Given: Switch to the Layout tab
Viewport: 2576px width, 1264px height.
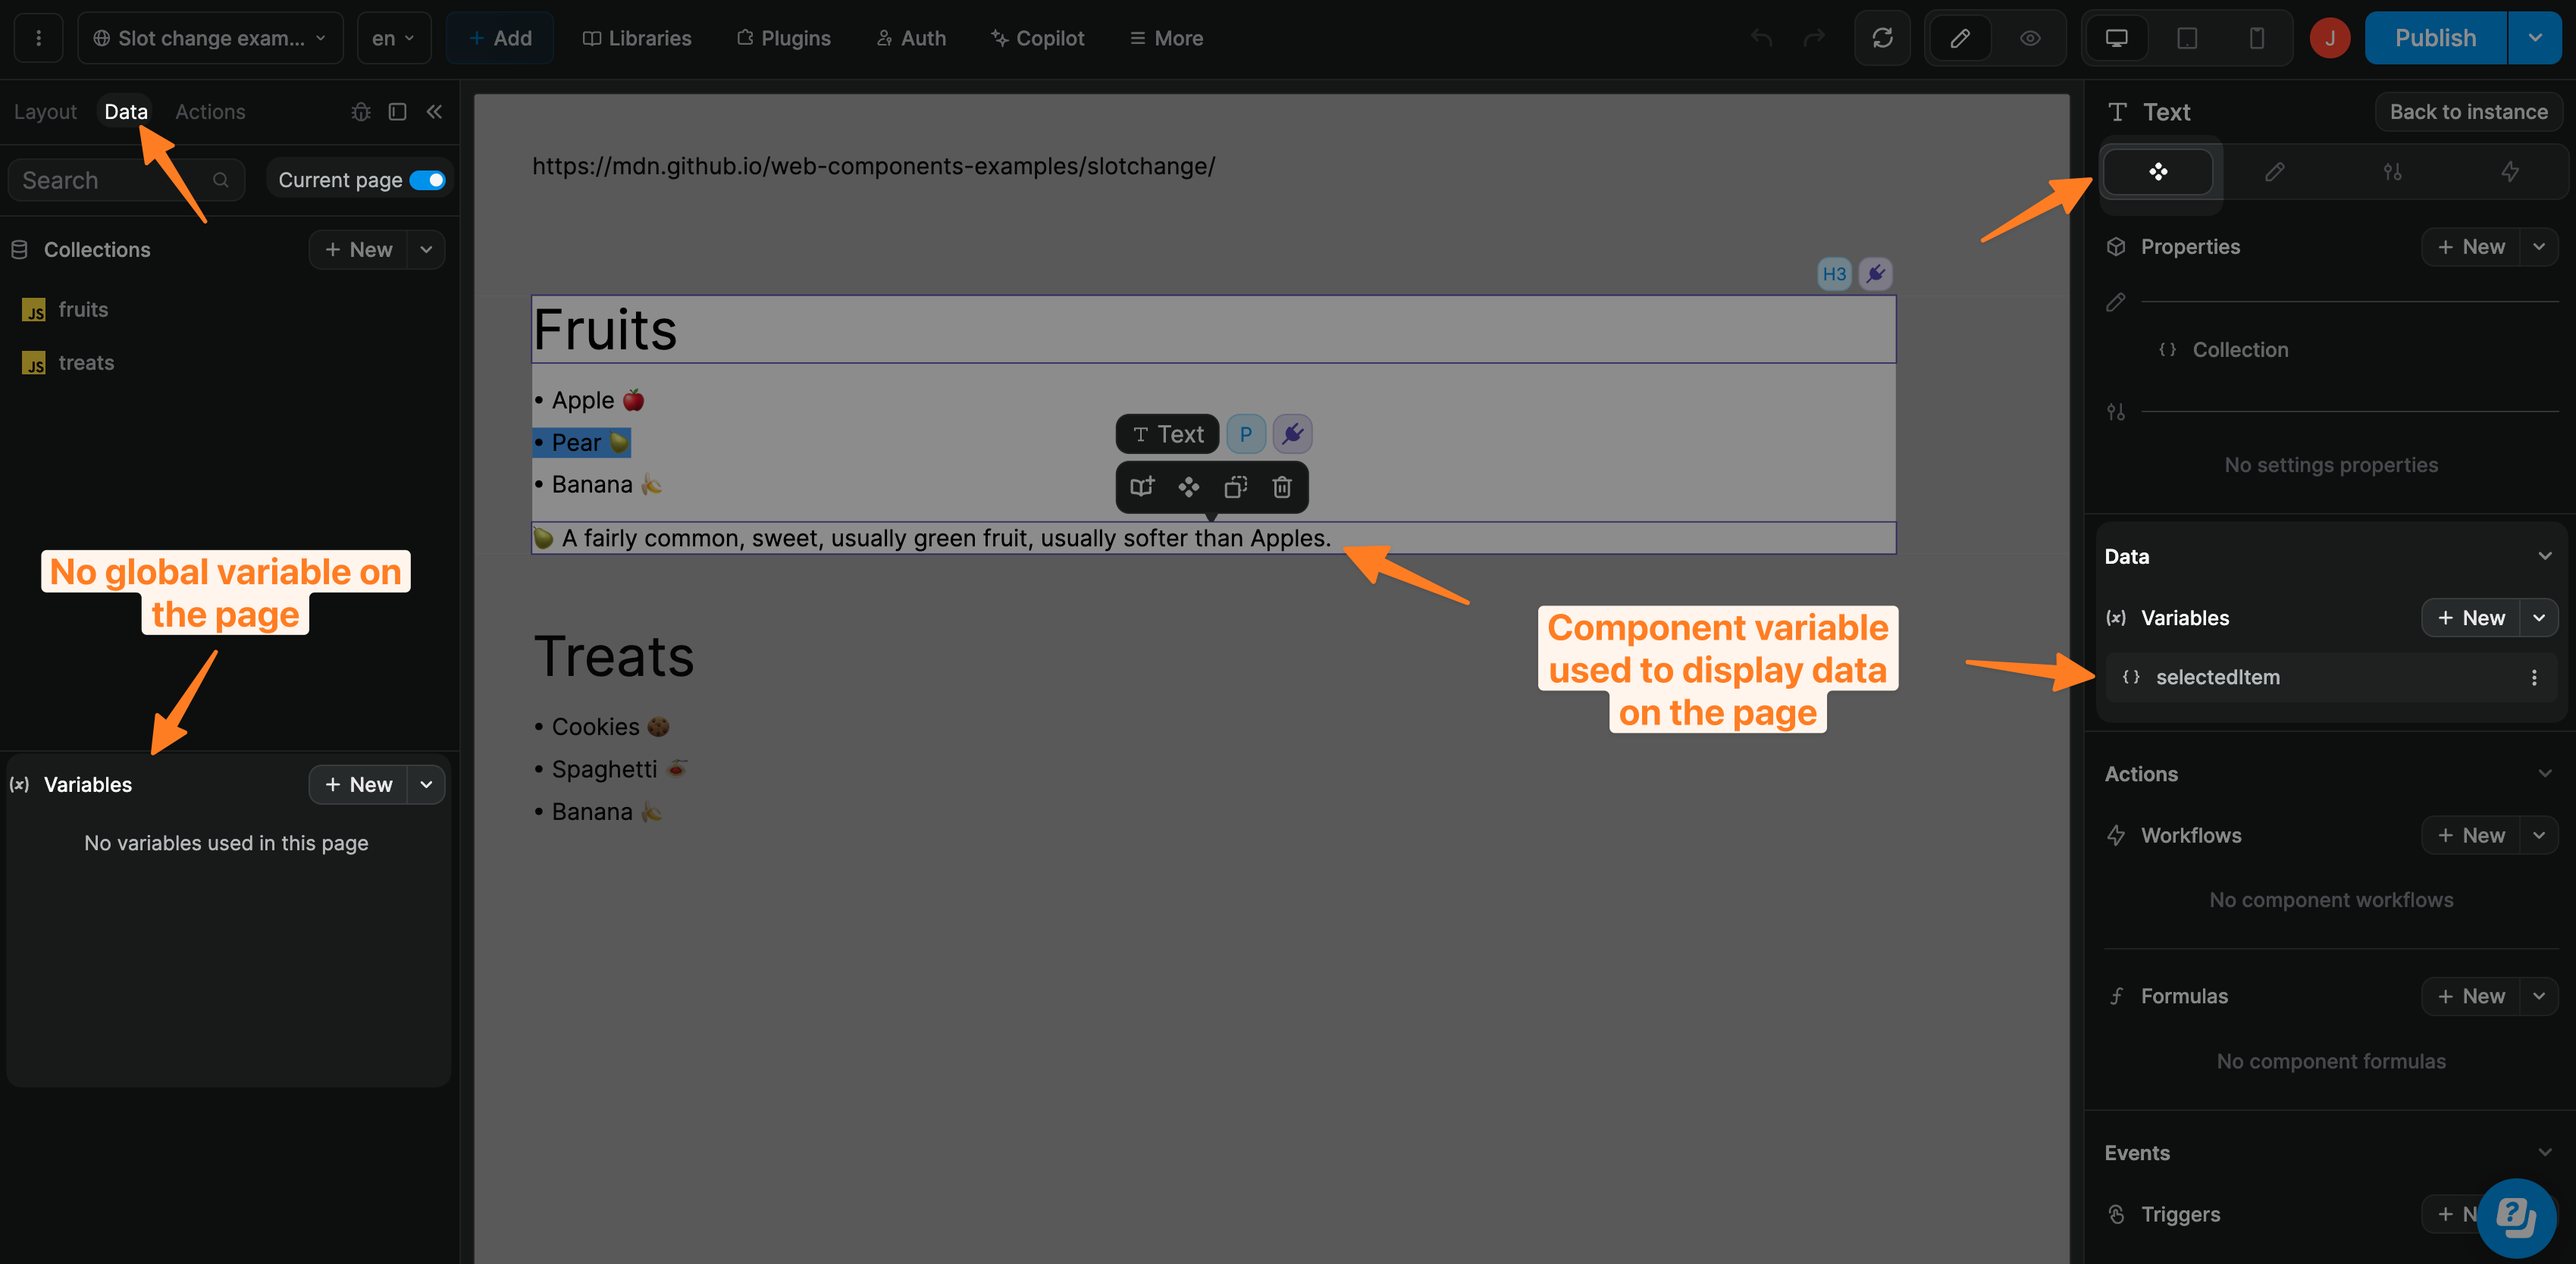Looking at the screenshot, I should pyautogui.click(x=45, y=111).
